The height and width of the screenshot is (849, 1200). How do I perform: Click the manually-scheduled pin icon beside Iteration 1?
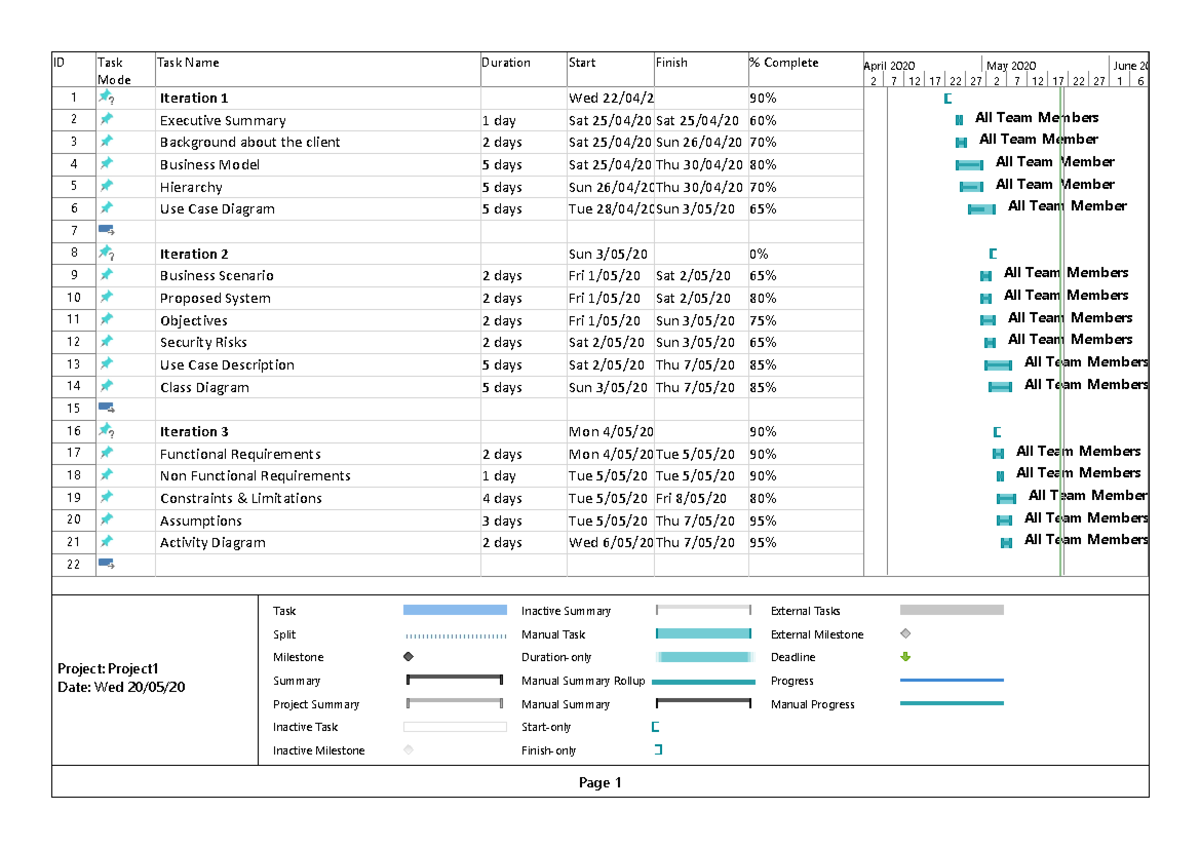pos(107,98)
